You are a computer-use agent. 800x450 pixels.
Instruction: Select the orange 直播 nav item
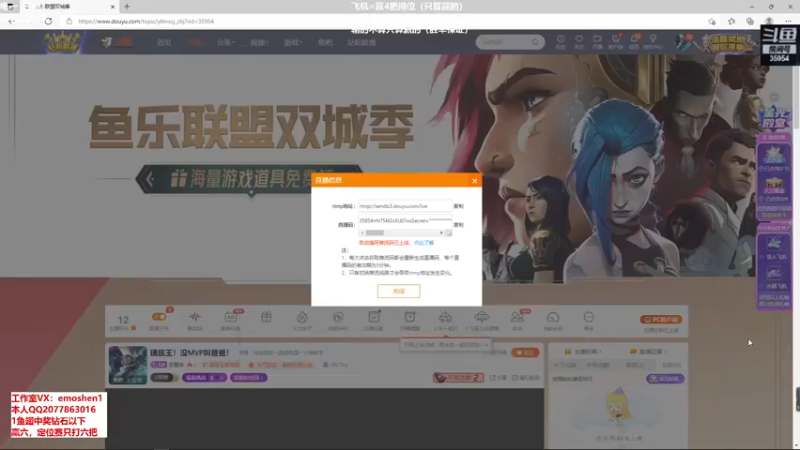point(194,42)
